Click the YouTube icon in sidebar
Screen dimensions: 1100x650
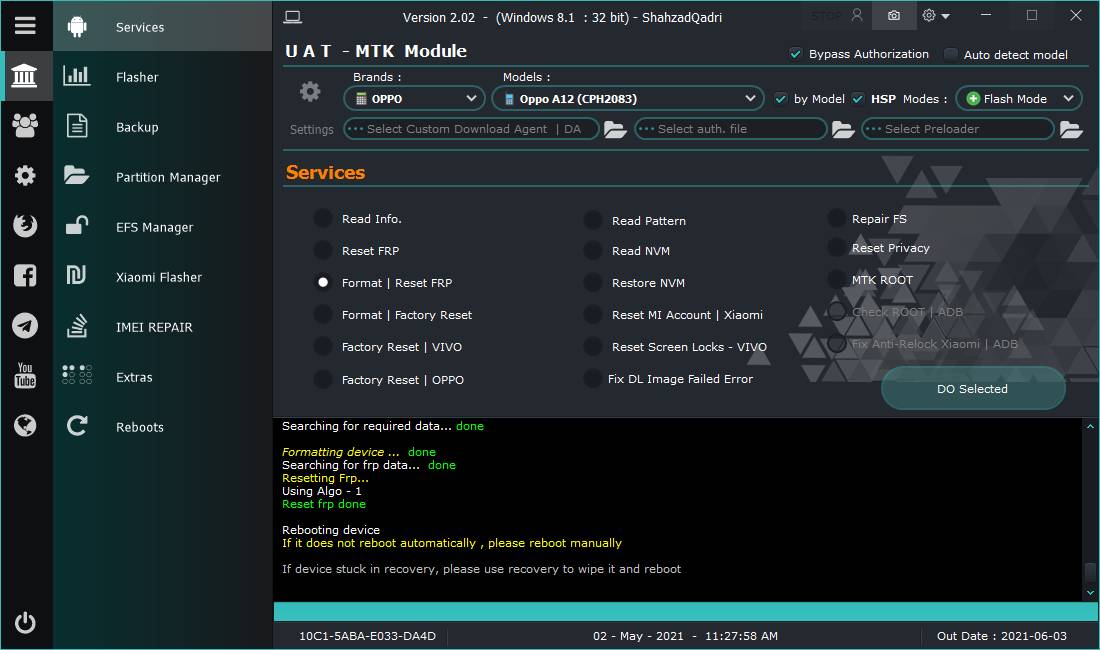[25, 375]
